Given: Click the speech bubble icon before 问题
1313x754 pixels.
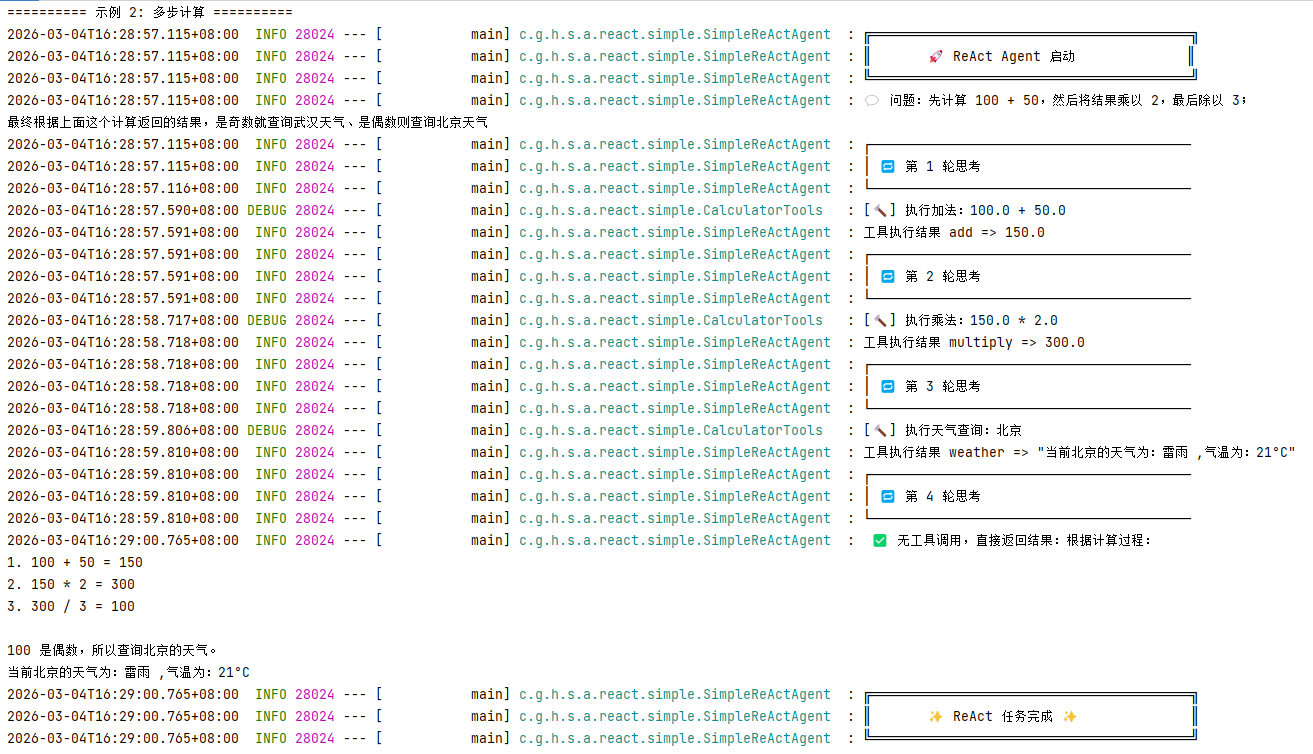Looking at the screenshot, I should [871, 100].
